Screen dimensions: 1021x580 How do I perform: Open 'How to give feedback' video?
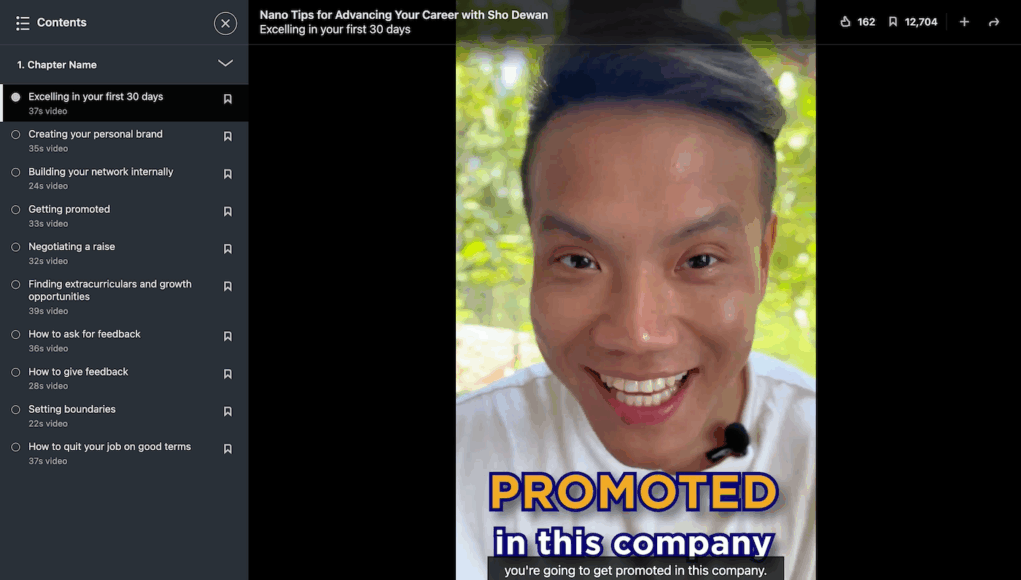point(78,372)
